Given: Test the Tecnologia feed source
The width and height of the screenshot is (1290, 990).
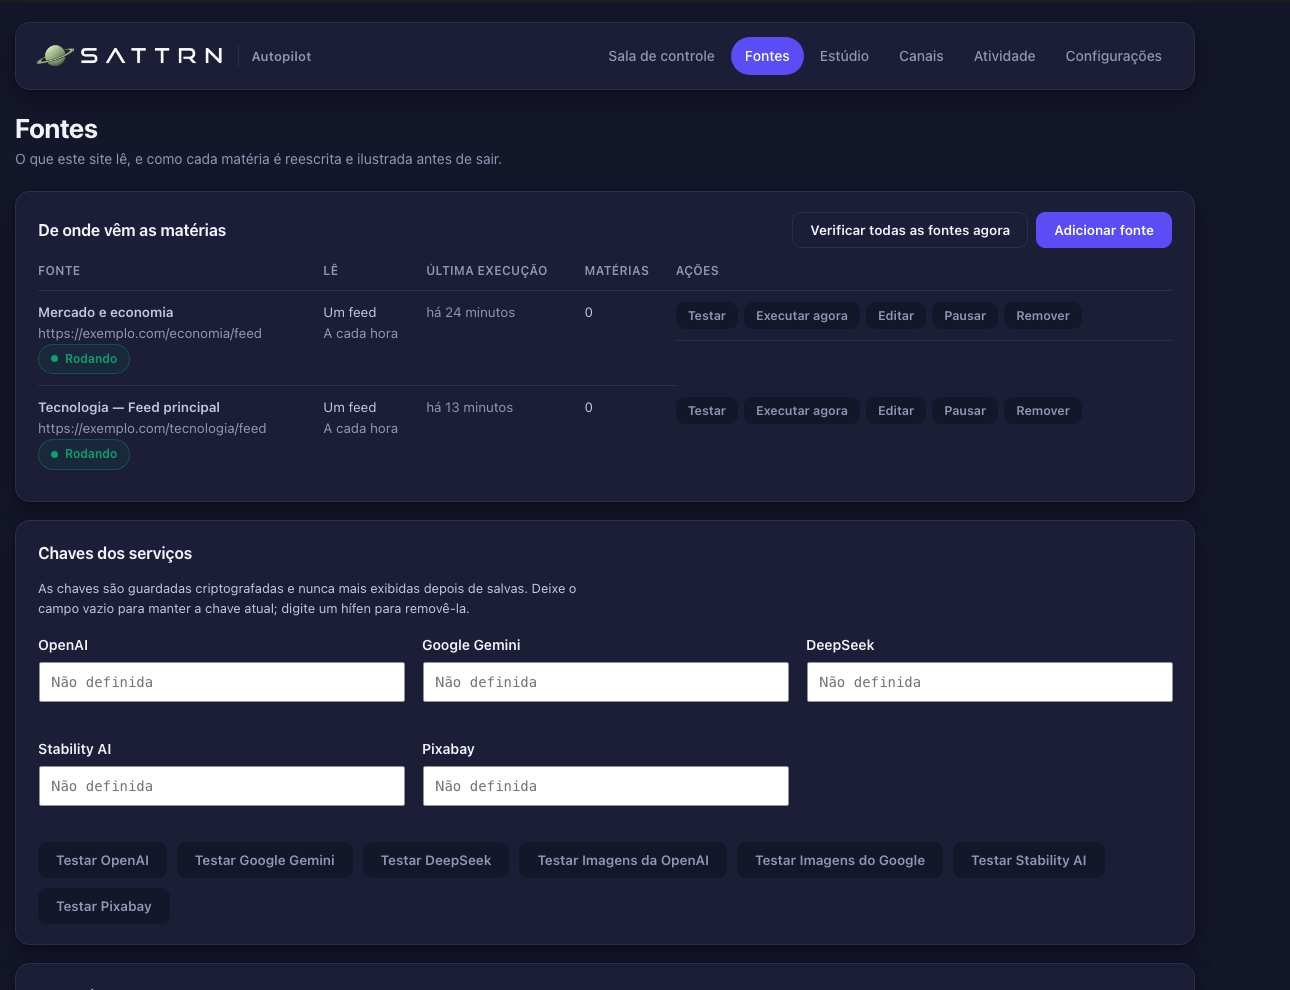Looking at the screenshot, I should pyautogui.click(x=707, y=411).
